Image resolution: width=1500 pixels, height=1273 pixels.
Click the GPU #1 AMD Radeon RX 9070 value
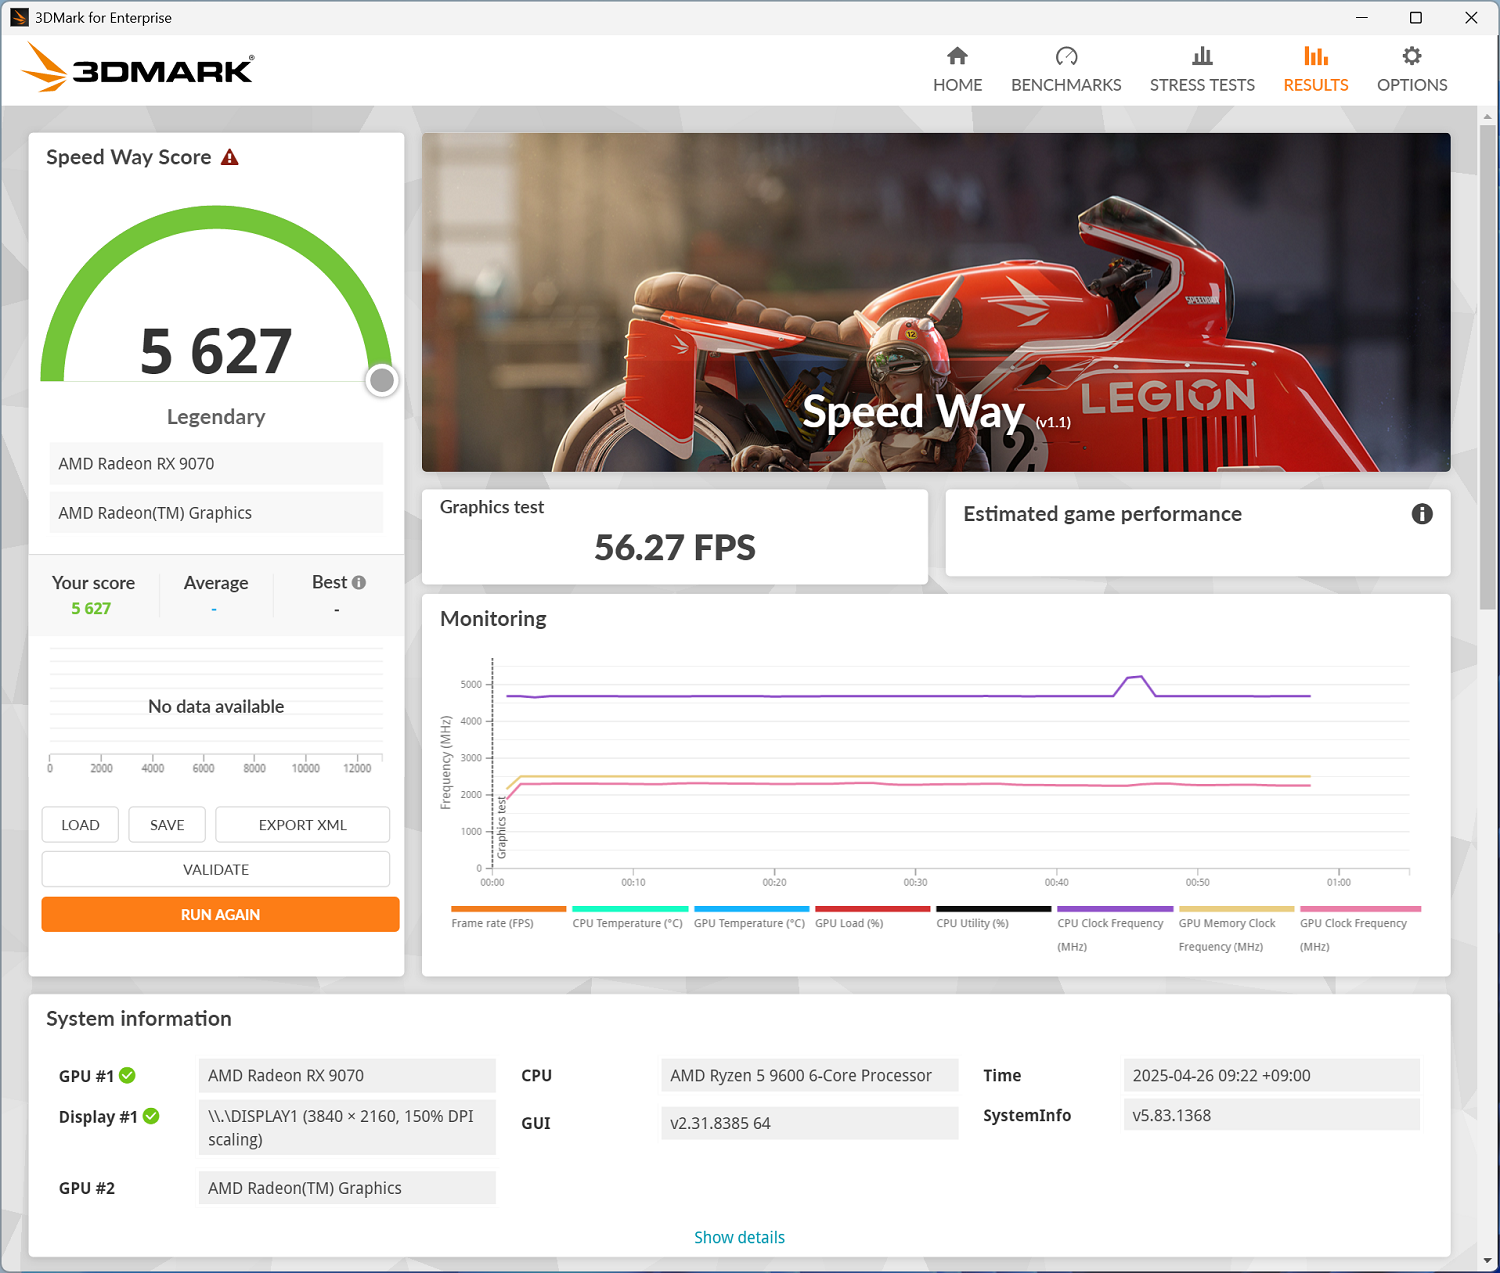coord(347,1075)
